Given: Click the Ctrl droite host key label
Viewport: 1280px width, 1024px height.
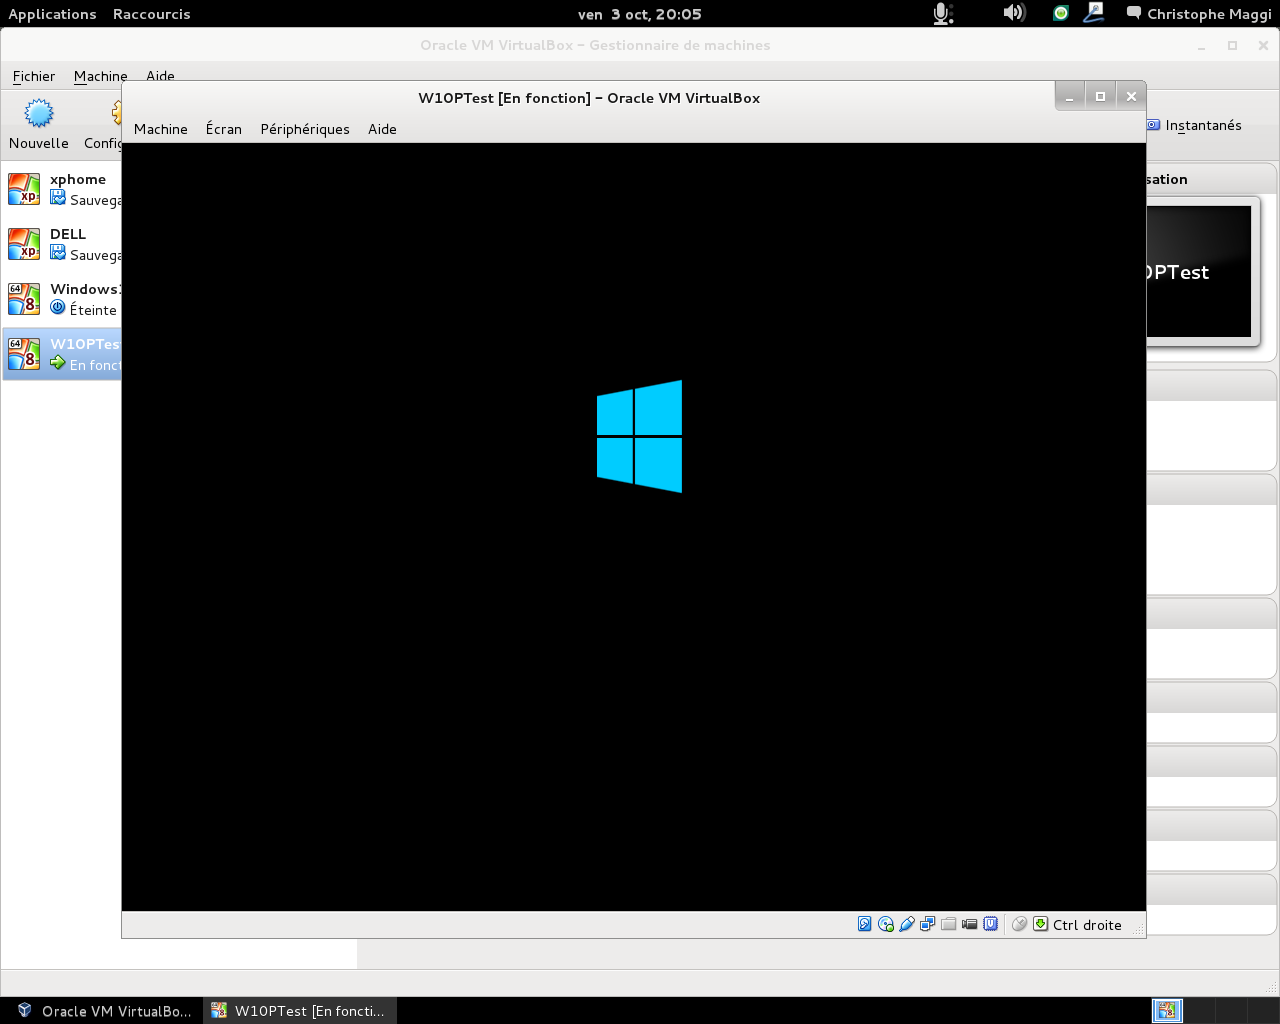Looking at the screenshot, I should coord(1087,925).
